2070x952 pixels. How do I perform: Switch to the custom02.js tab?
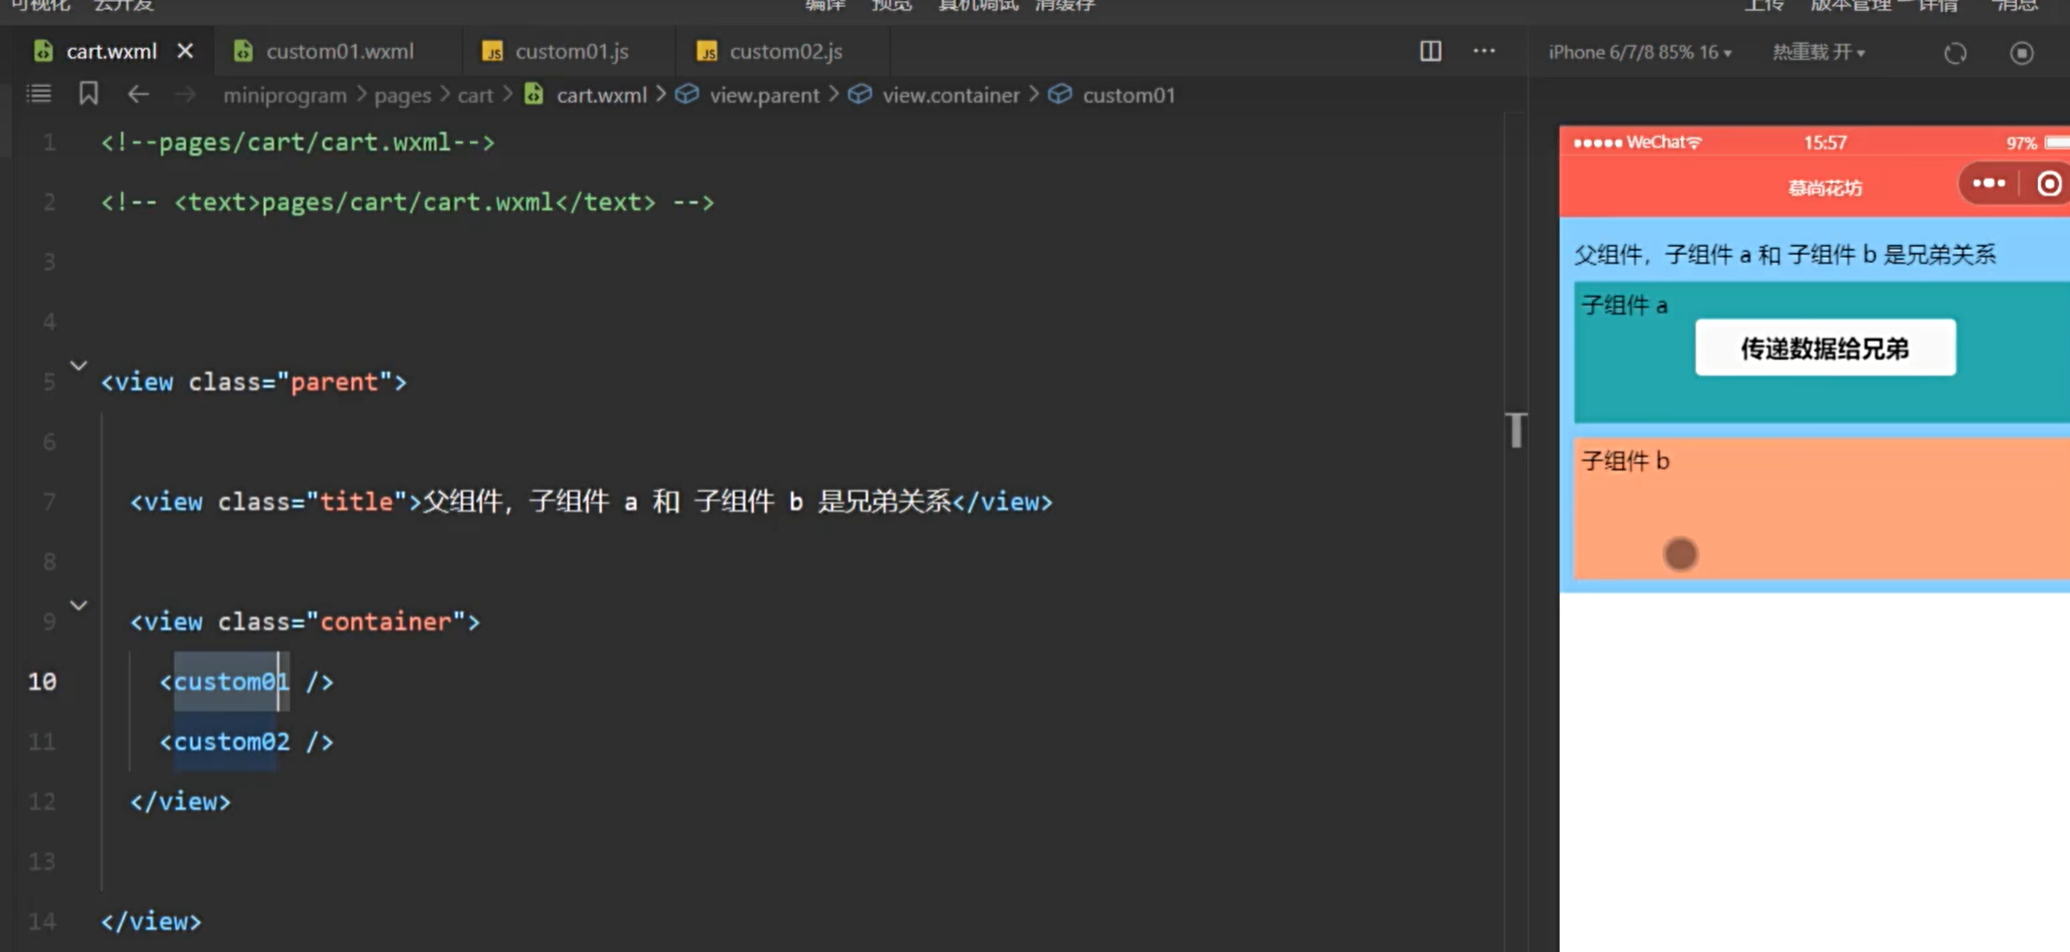(x=785, y=51)
